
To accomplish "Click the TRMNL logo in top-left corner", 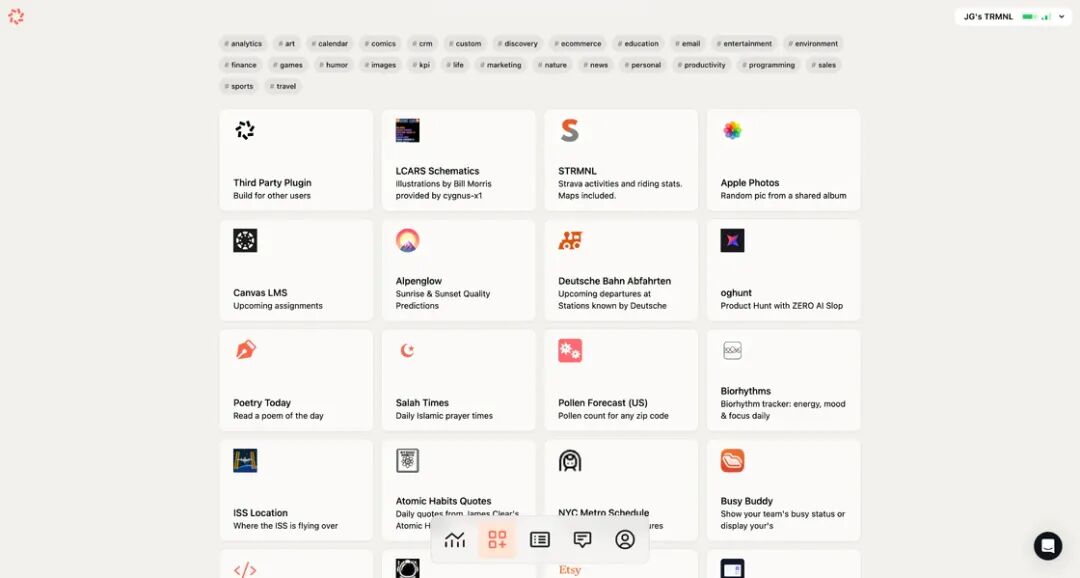I will click(x=16, y=17).
